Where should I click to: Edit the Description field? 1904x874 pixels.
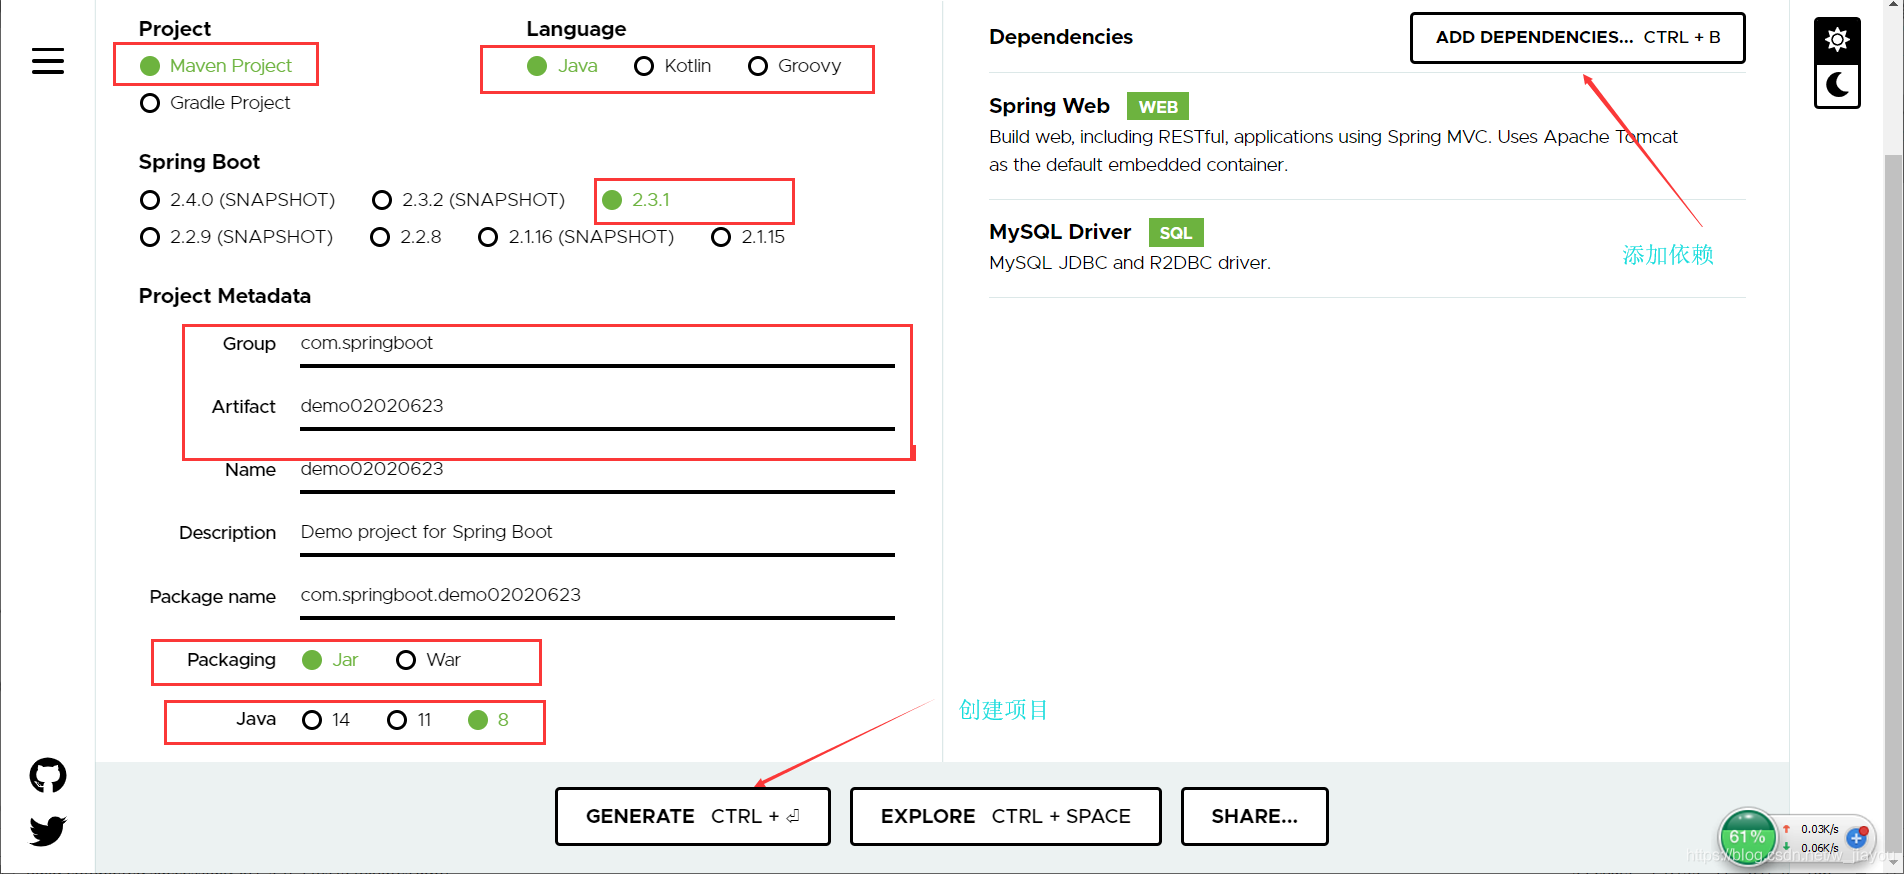(x=597, y=533)
